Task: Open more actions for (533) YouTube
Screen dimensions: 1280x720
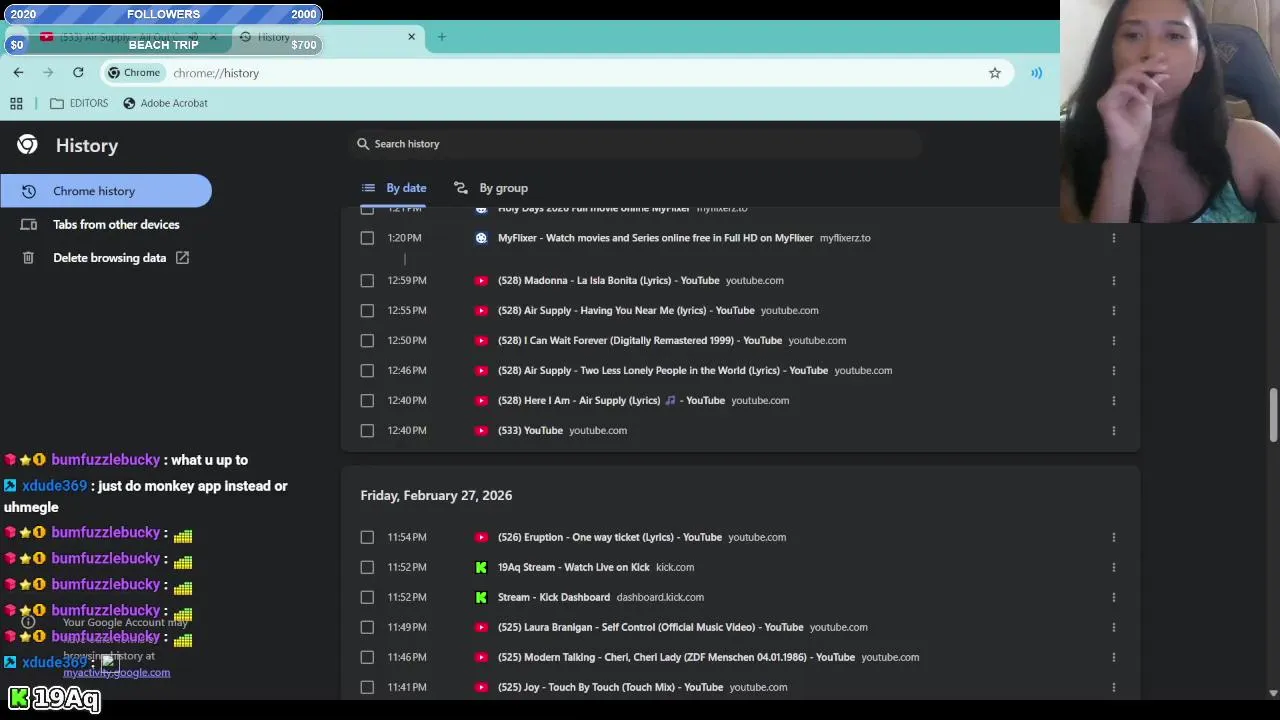Action: (1113, 431)
